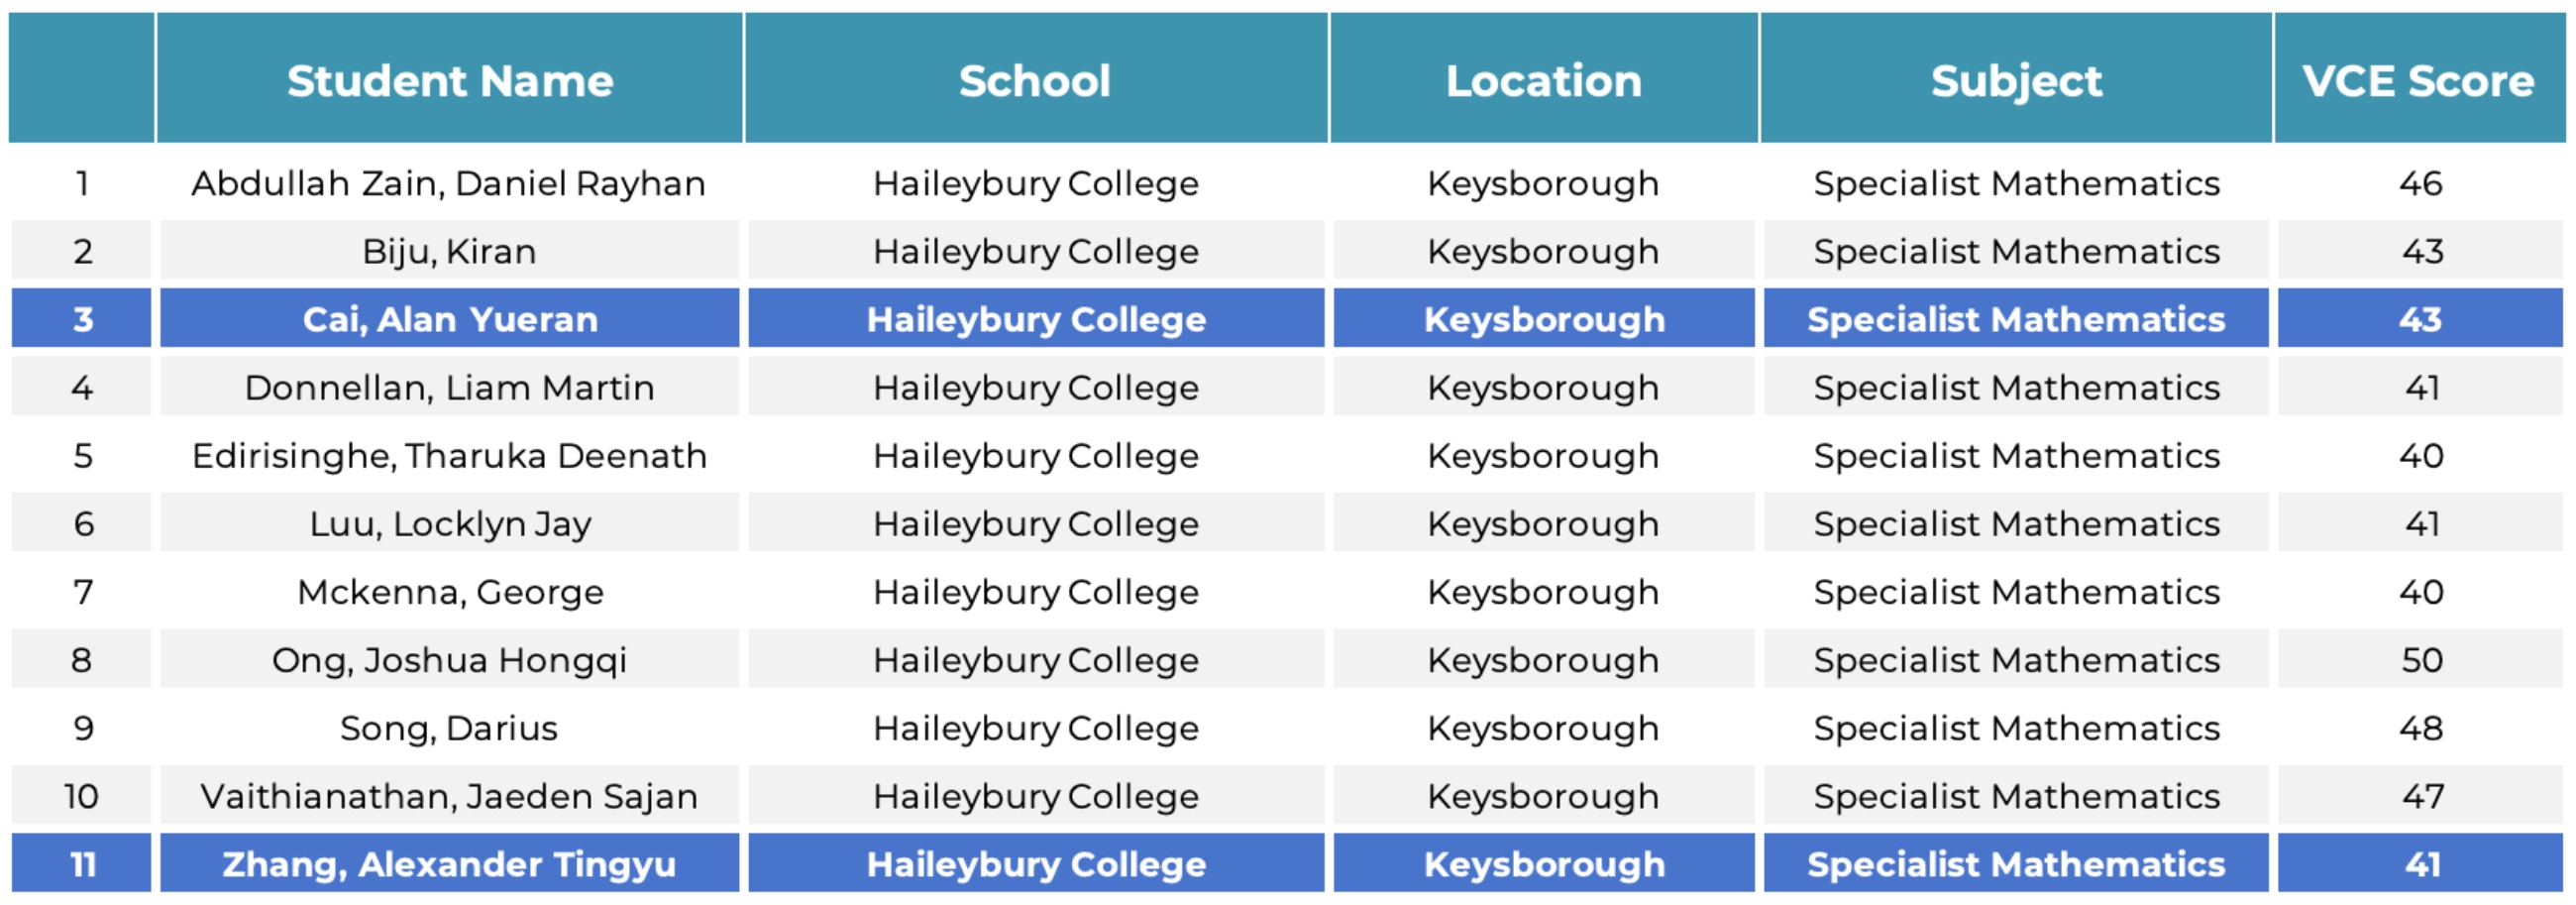The image size is (2576, 905).
Task: Click the School column header
Action: click(1035, 80)
